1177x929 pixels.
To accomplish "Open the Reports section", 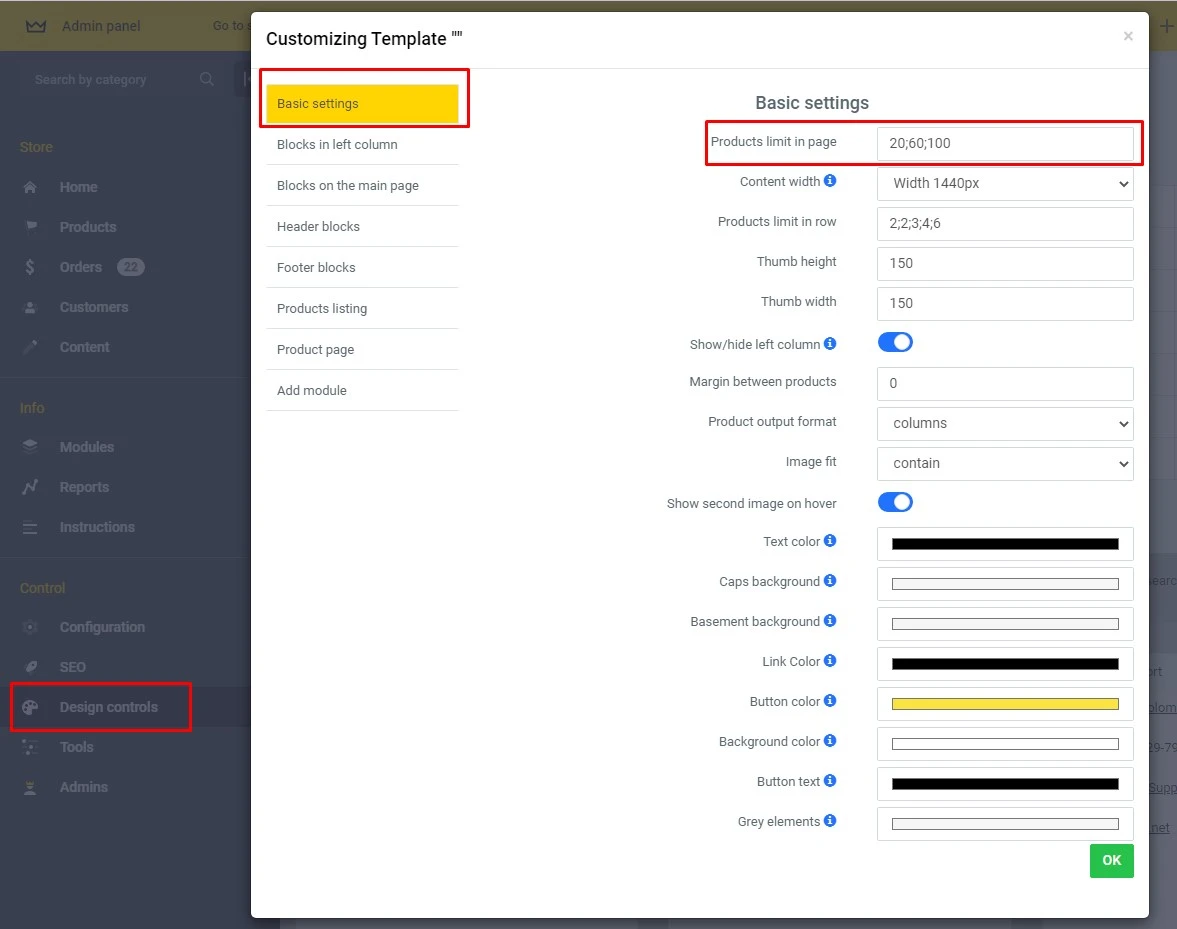I will pos(85,487).
